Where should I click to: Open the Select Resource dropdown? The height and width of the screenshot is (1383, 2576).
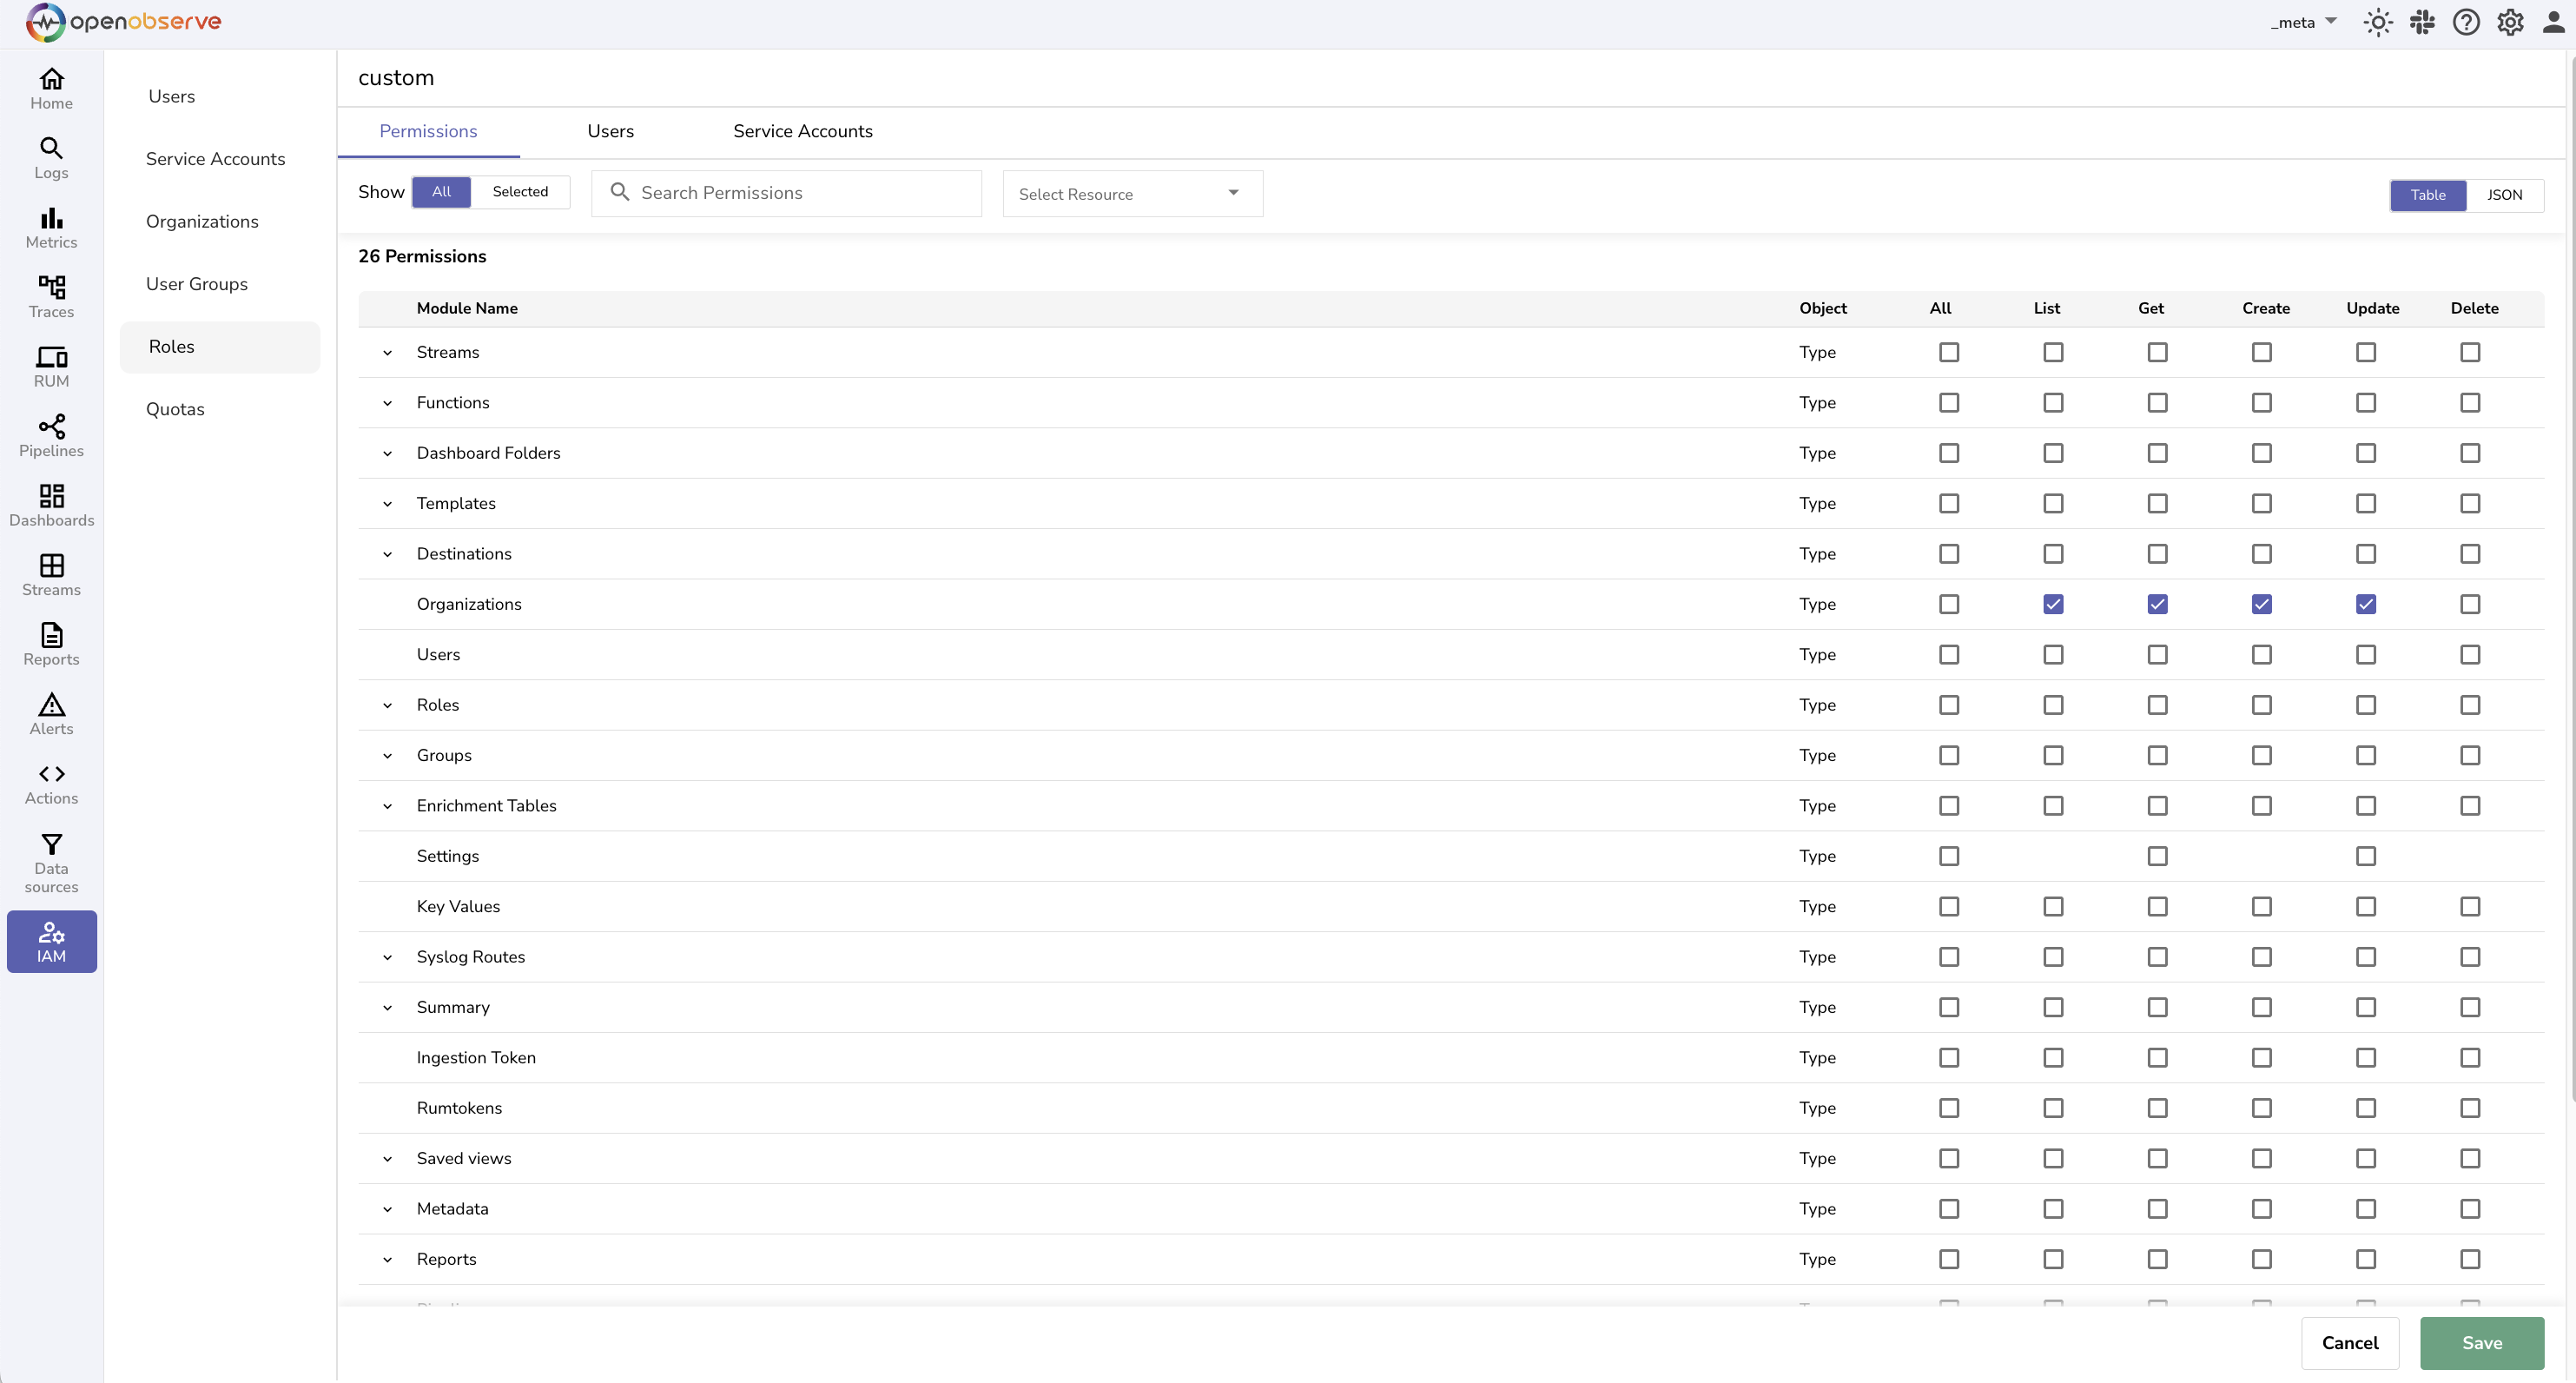click(x=1131, y=193)
